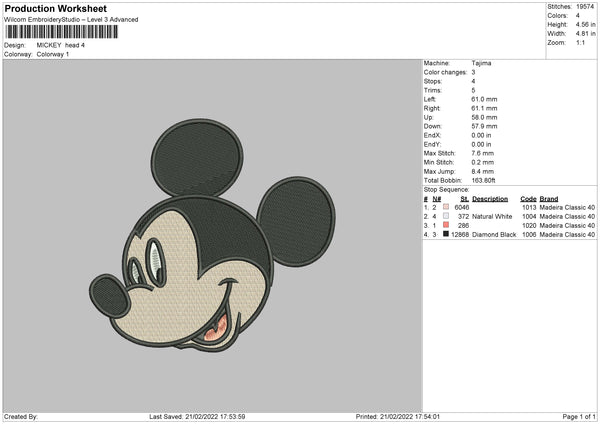Click thread code '1006'

click(x=529, y=235)
